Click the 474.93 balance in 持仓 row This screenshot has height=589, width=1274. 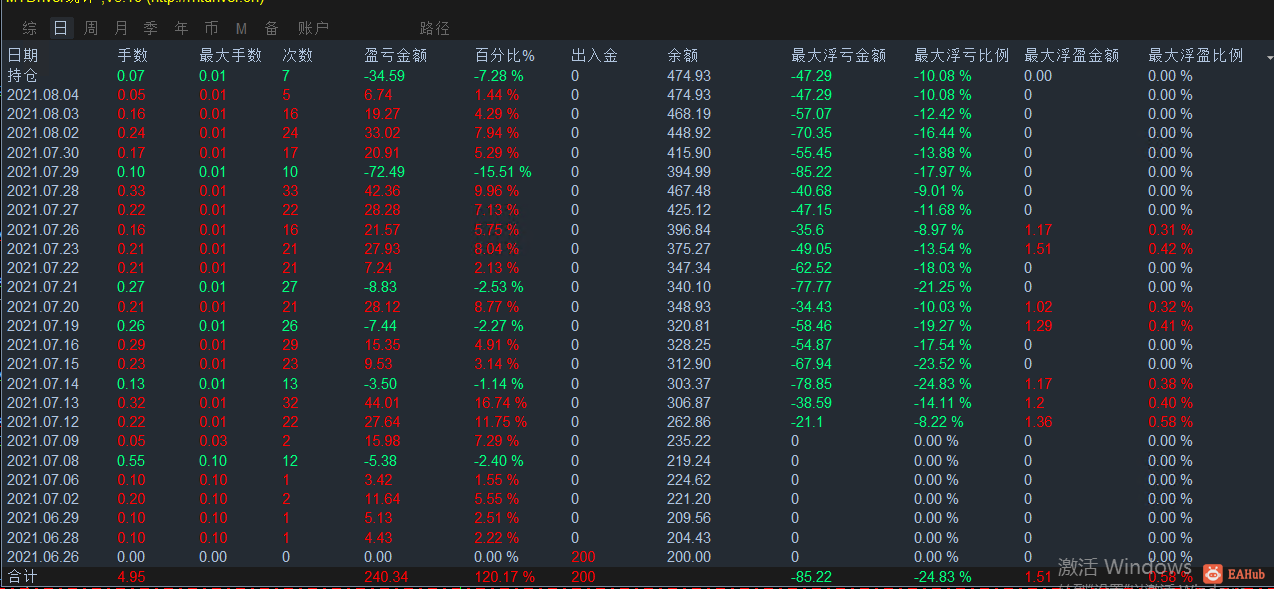[689, 76]
